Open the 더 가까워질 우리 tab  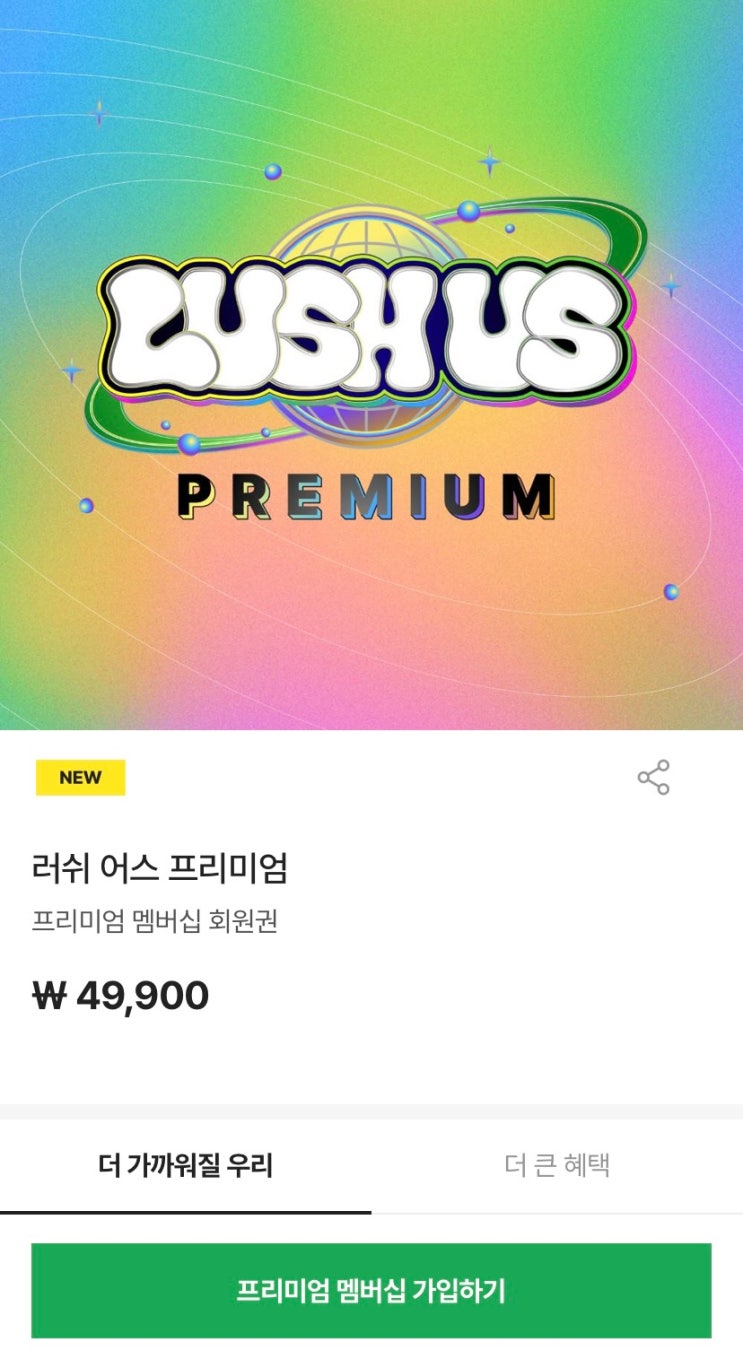tap(186, 1165)
